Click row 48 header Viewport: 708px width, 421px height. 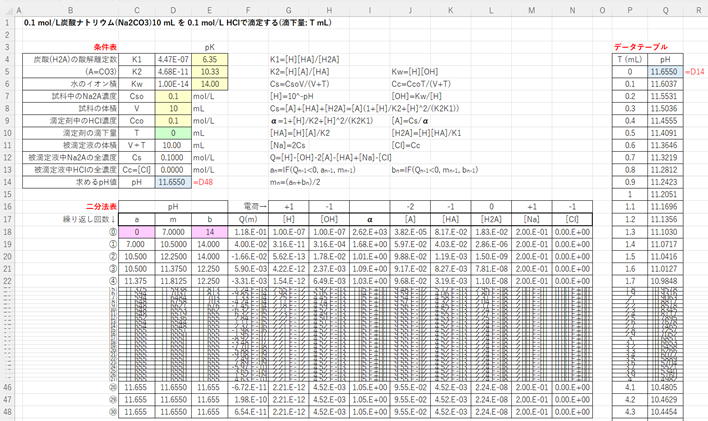click(7, 412)
